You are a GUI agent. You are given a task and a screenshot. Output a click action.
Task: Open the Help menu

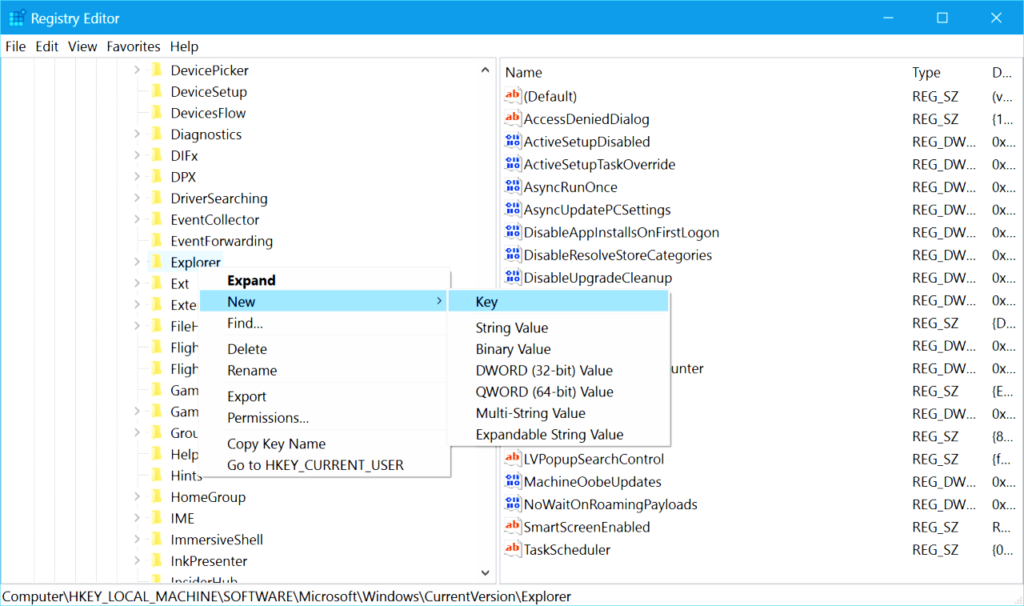184,46
